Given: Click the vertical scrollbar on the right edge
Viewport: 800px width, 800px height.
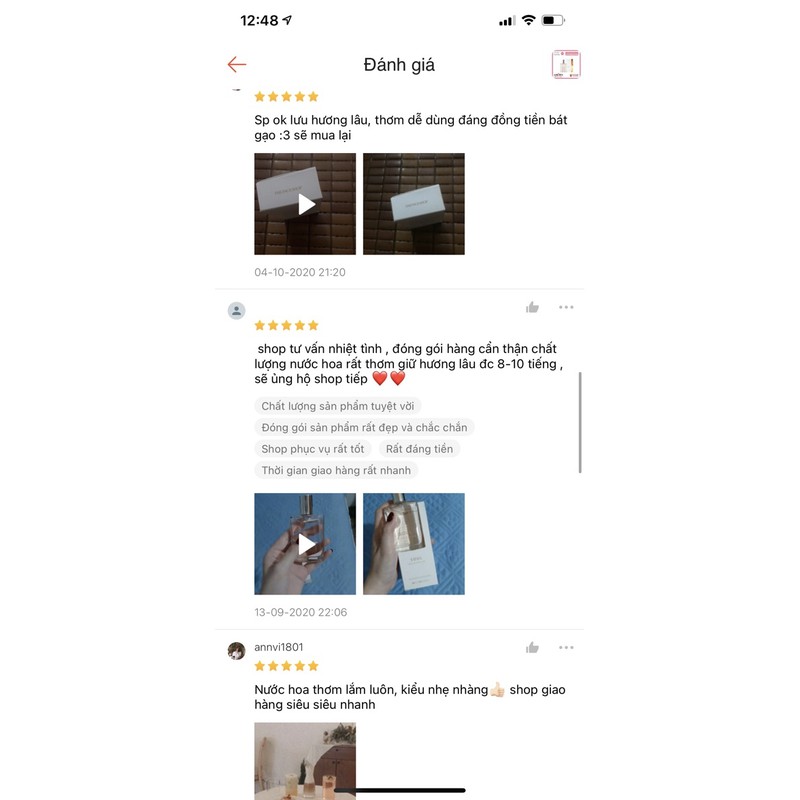Looking at the screenshot, I should click(x=580, y=422).
